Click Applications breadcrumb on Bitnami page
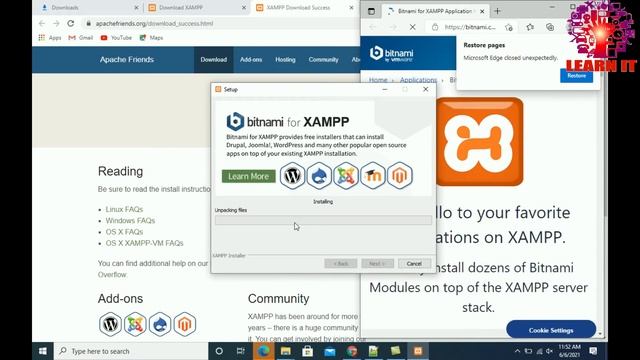Viewport: 640px width, 360px height. pos(418,80)
